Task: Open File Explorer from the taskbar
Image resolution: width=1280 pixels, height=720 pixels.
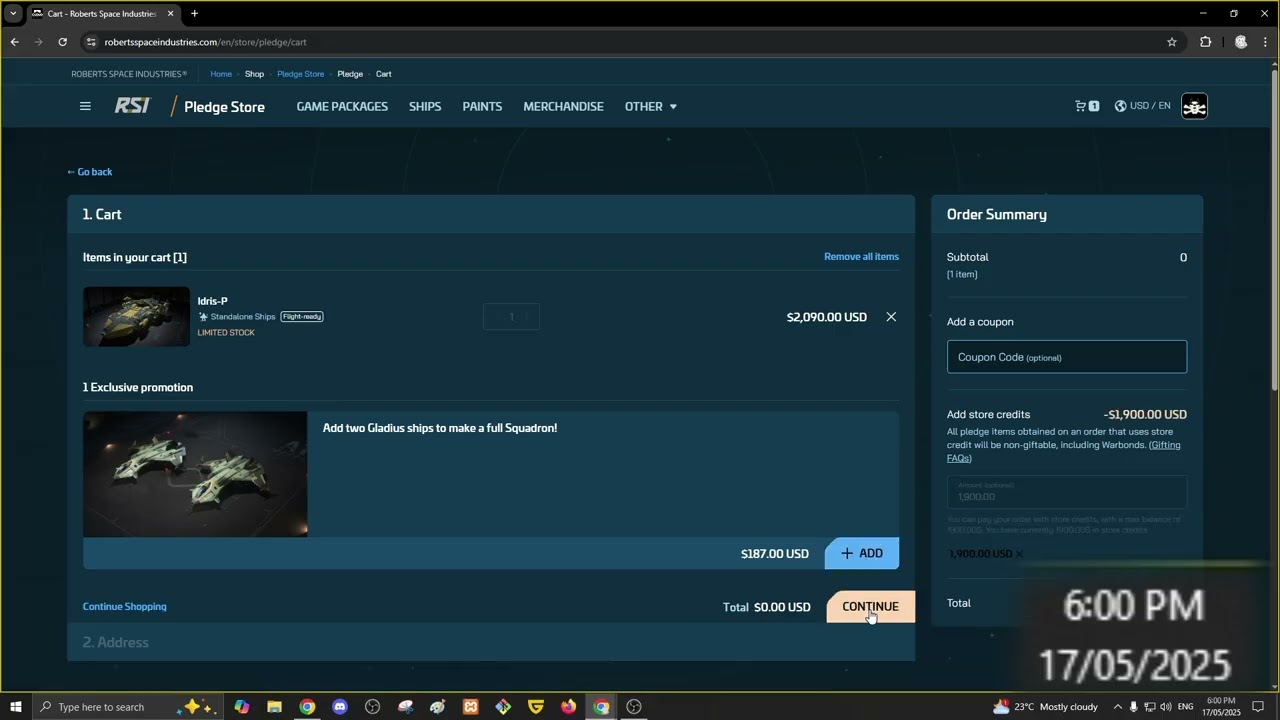Action: 274,707
